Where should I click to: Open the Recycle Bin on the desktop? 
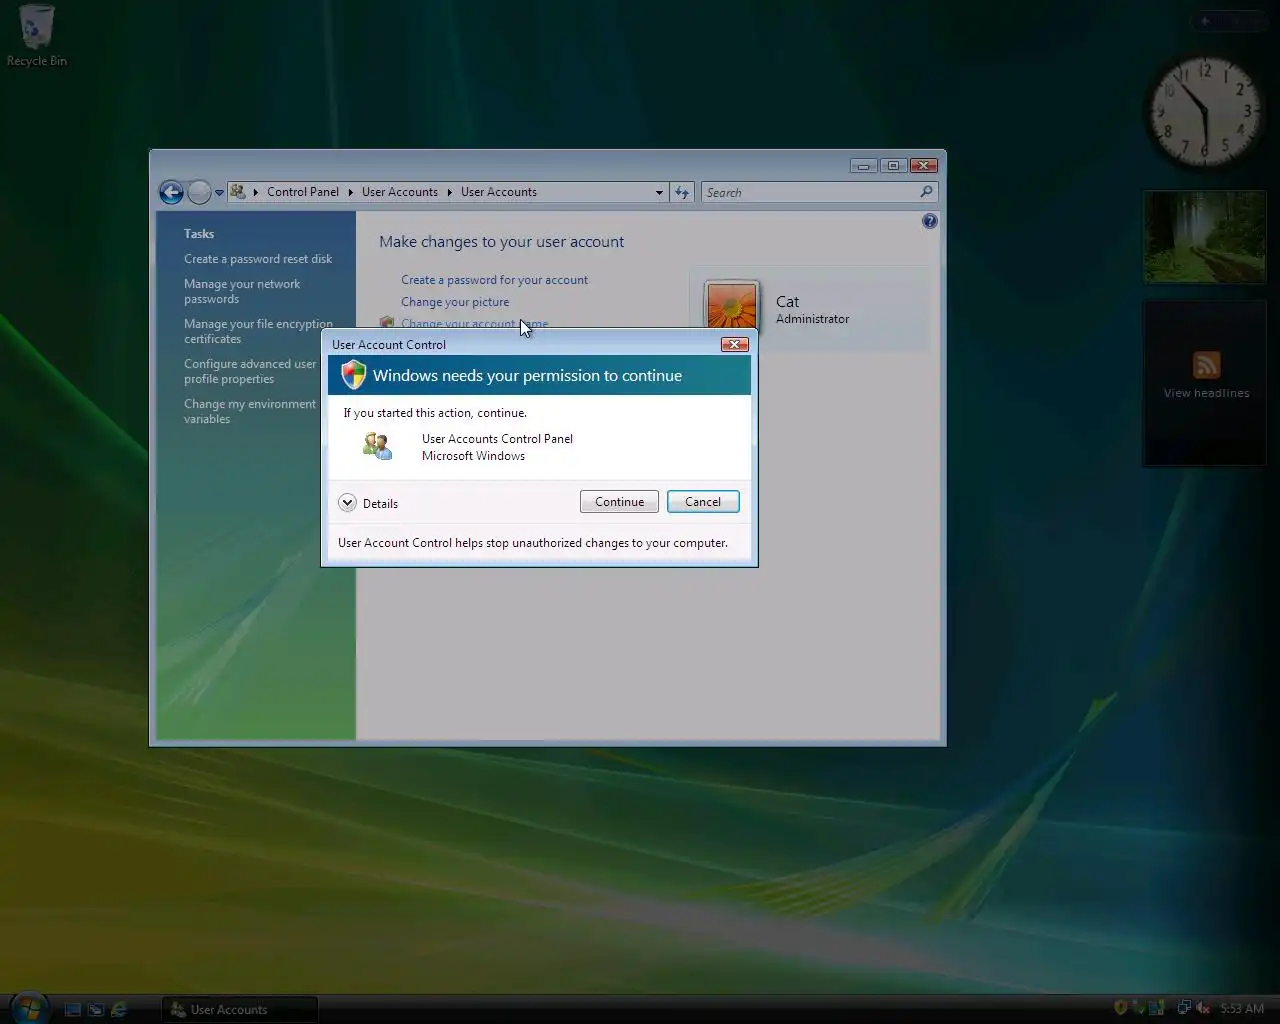point(36,36)
